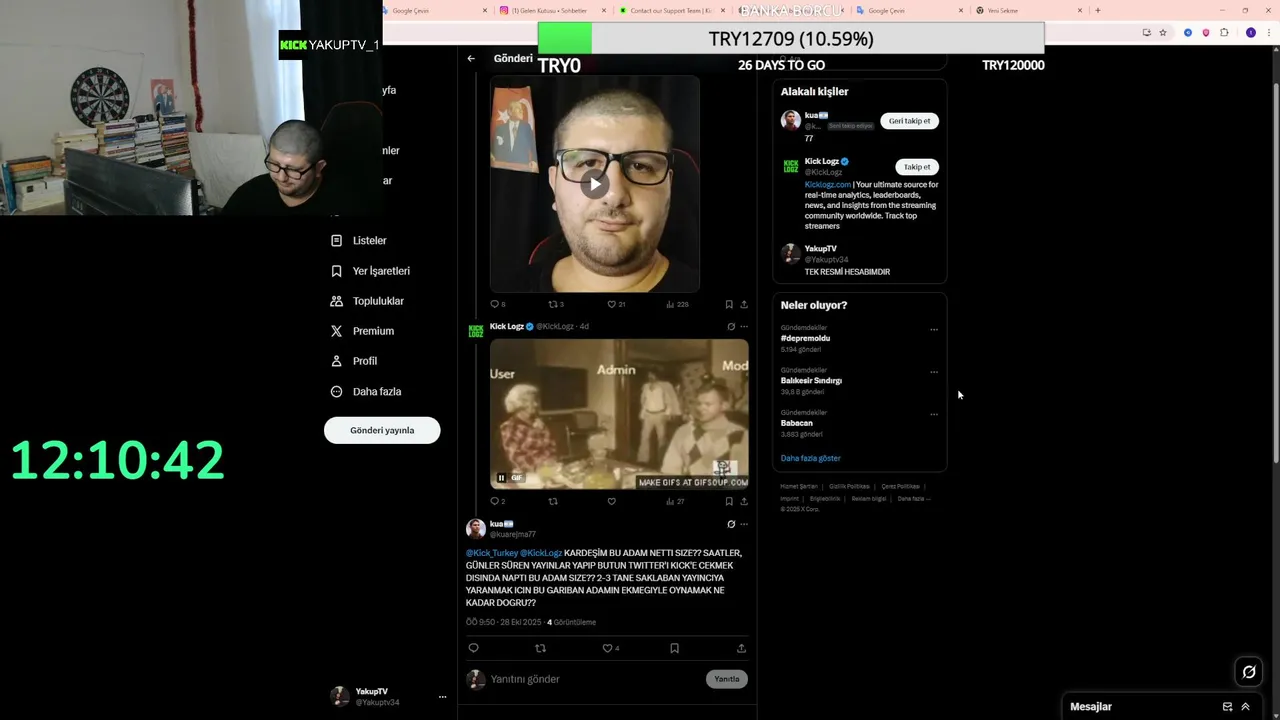Viewport: 1280px width, 720px height.
Task: Compose new message in Mesajlar bar
Action: click(1227, 707)
